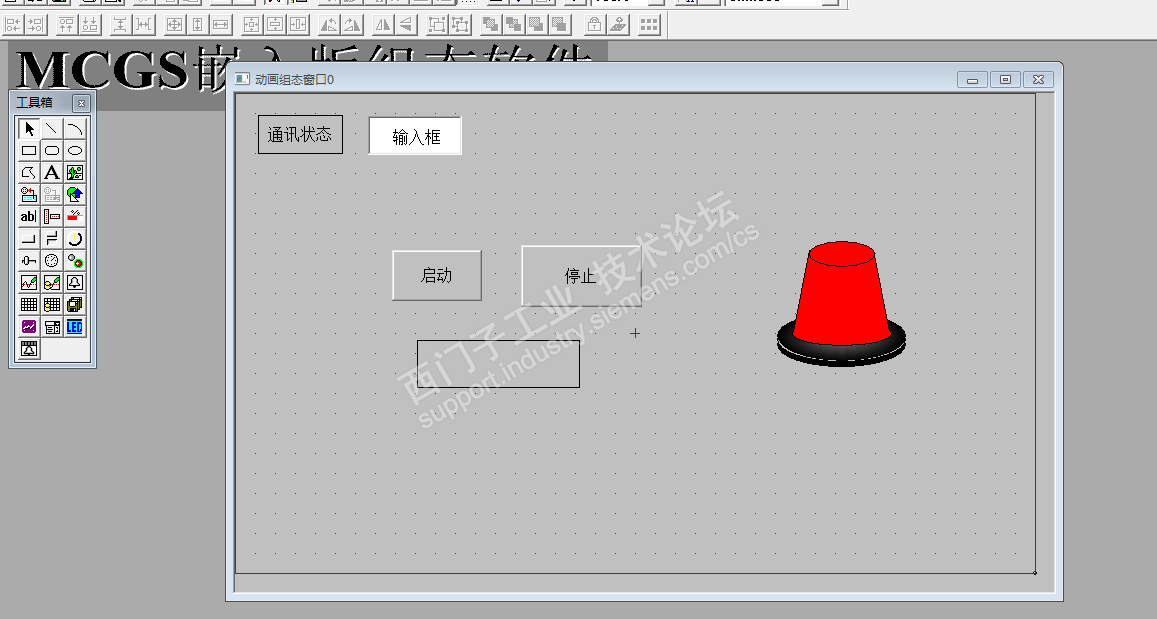Choose the rectangle tool in toolbox
The width and height of the screenshot is (1157, 619).
pos(29,151)
